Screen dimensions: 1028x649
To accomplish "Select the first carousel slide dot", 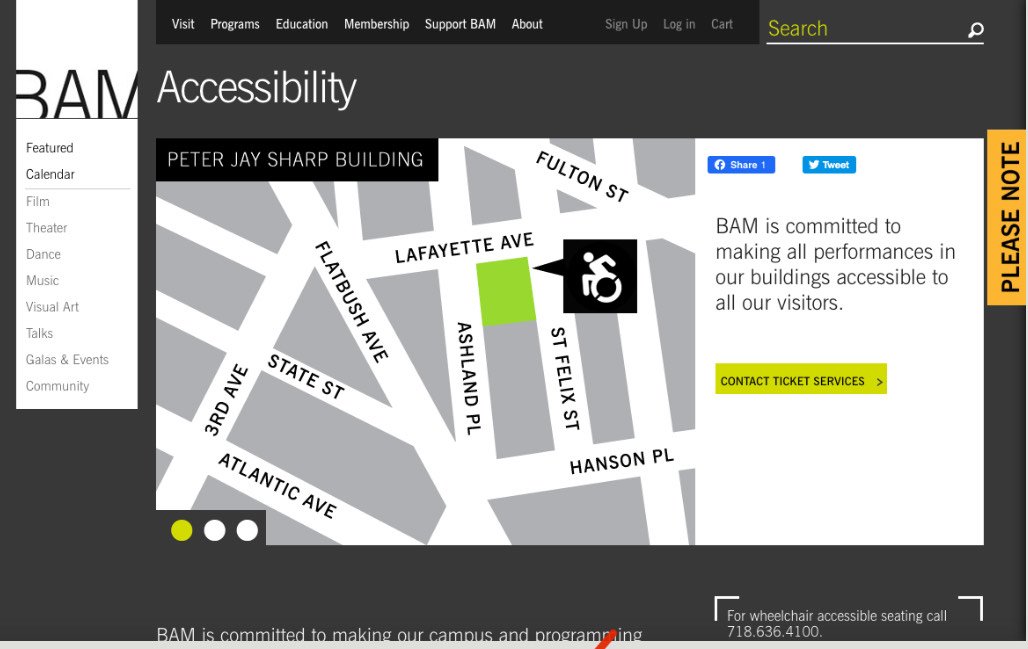I will coord(182,530).
